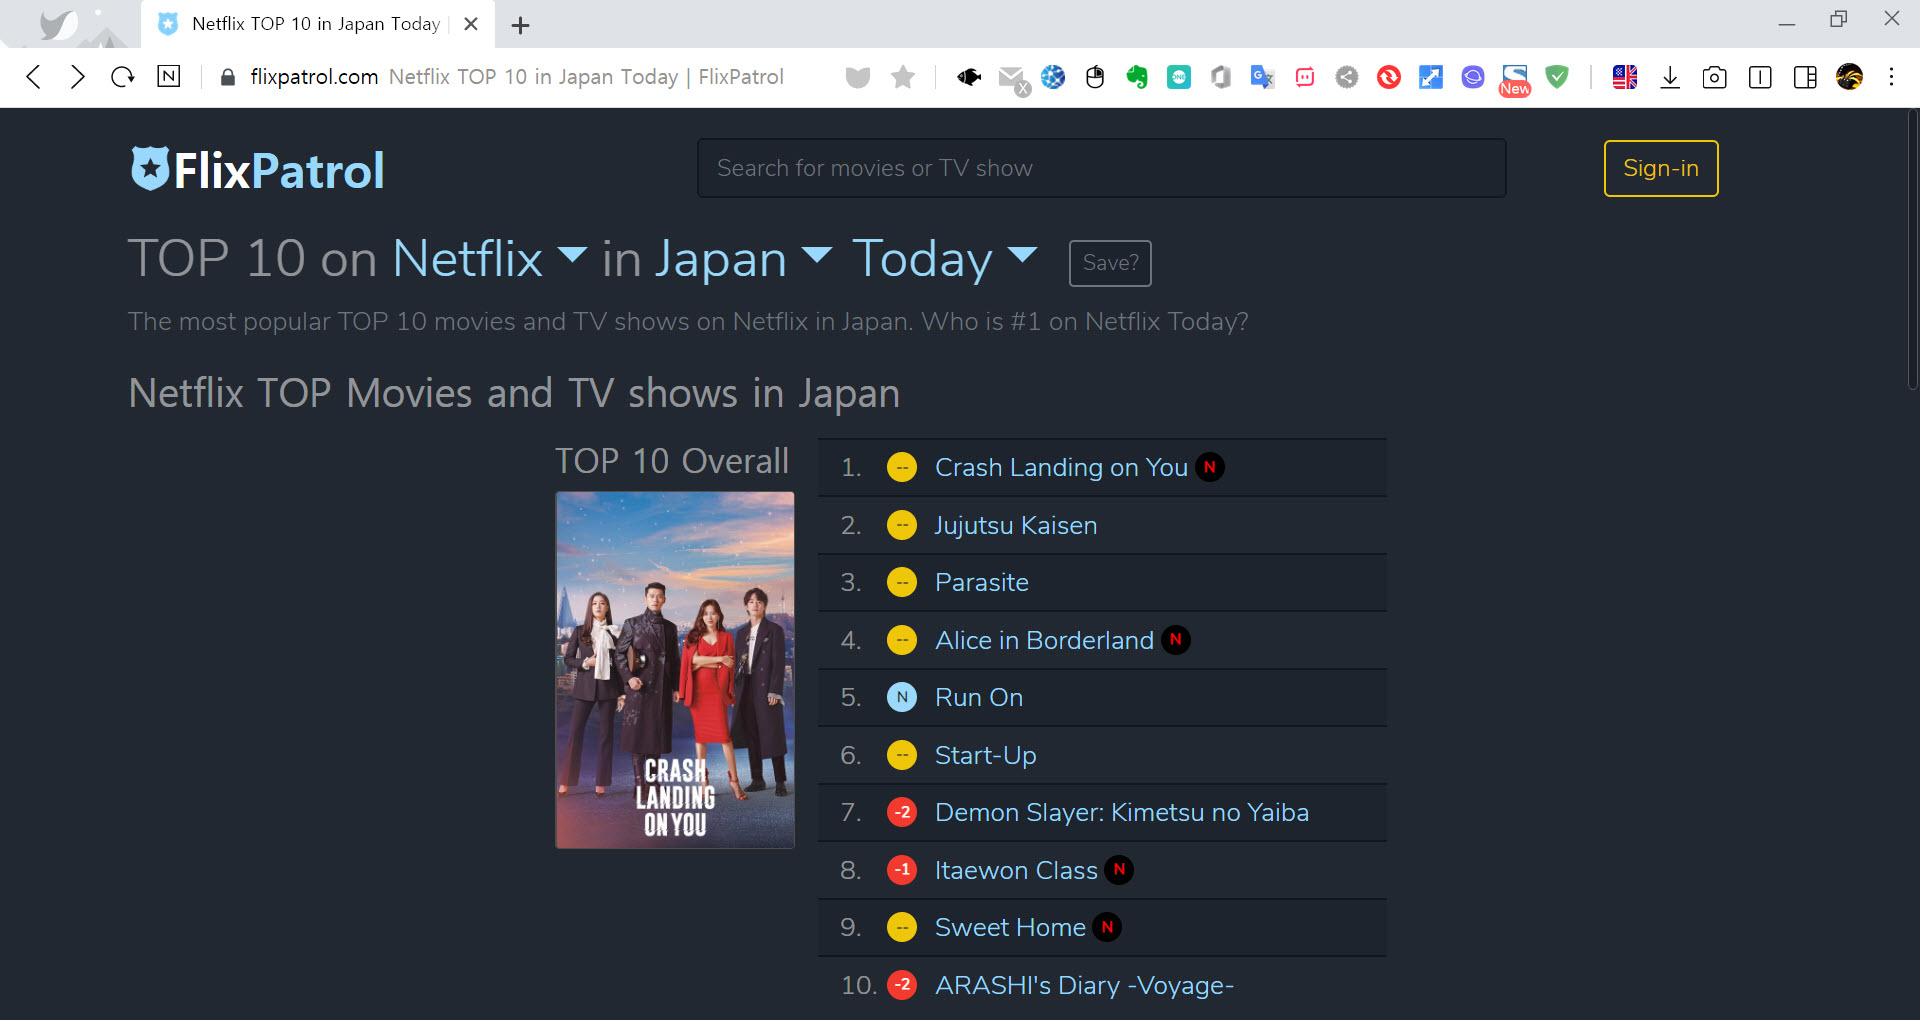
Task: Click Netflix N badge beside Itaewon Class
Action: click(1120, 870)
